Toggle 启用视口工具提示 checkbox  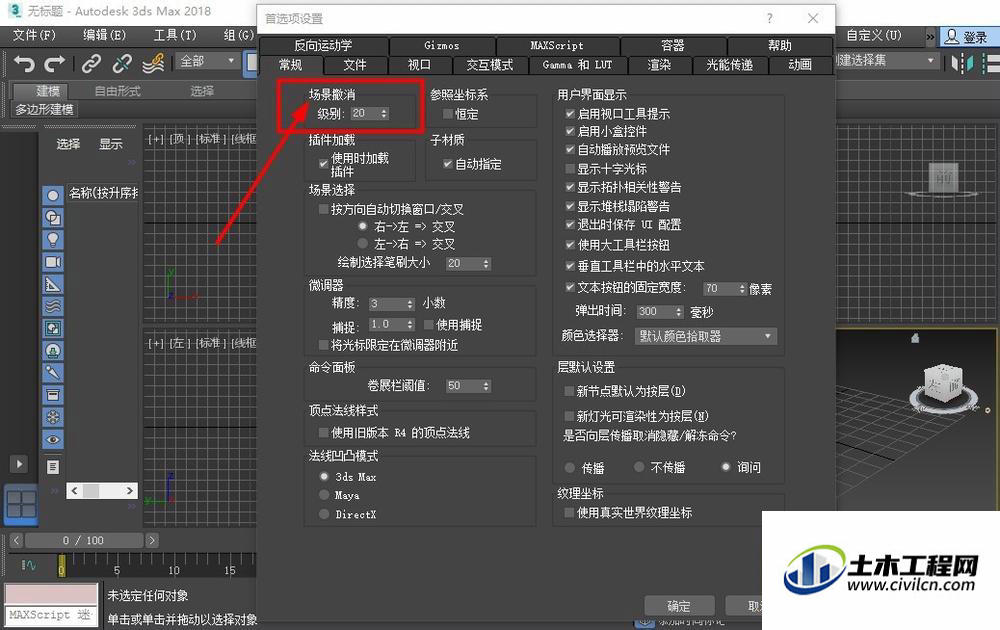pos(570,114)
